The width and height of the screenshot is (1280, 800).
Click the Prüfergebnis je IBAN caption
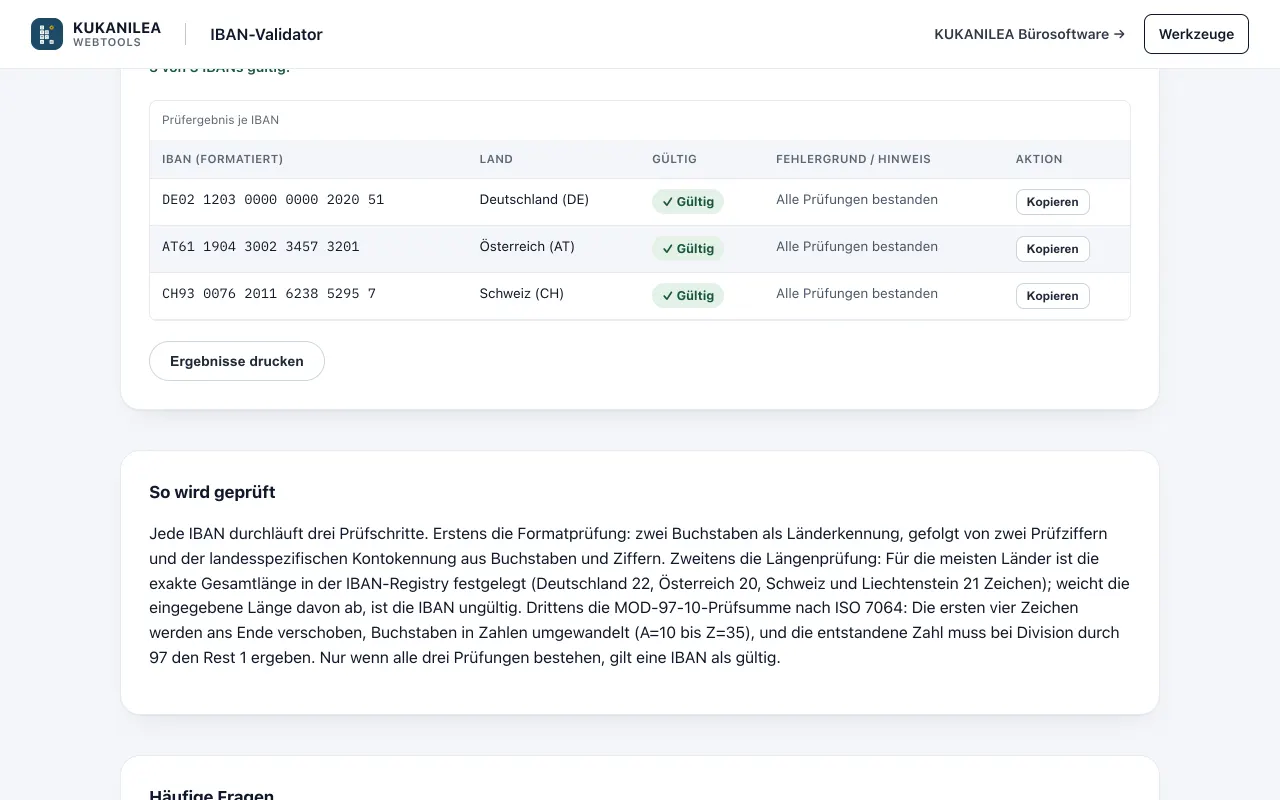(x=220, y=120)
